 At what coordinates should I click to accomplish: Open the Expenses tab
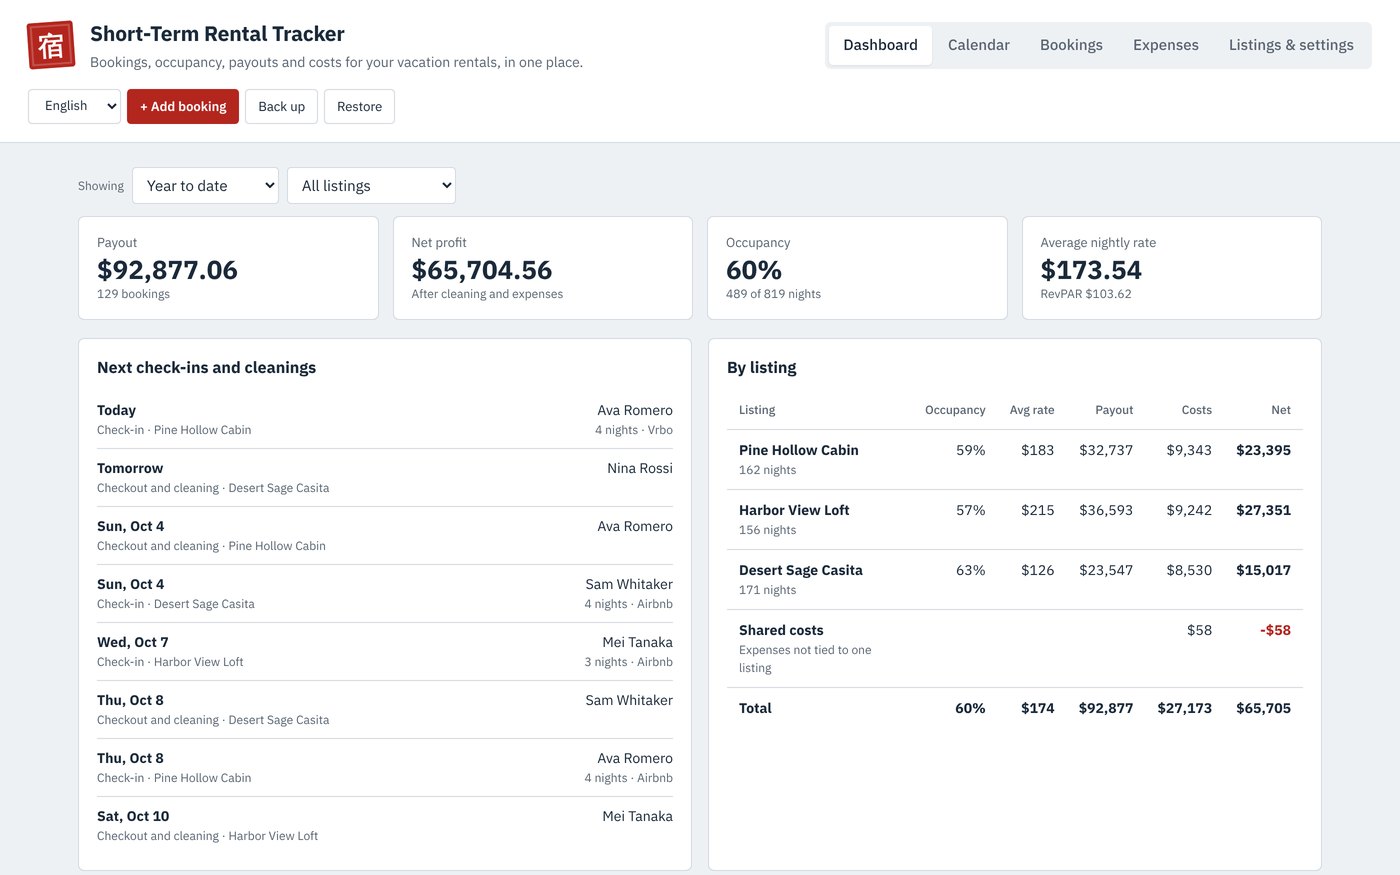click(x=1165, y=45)
